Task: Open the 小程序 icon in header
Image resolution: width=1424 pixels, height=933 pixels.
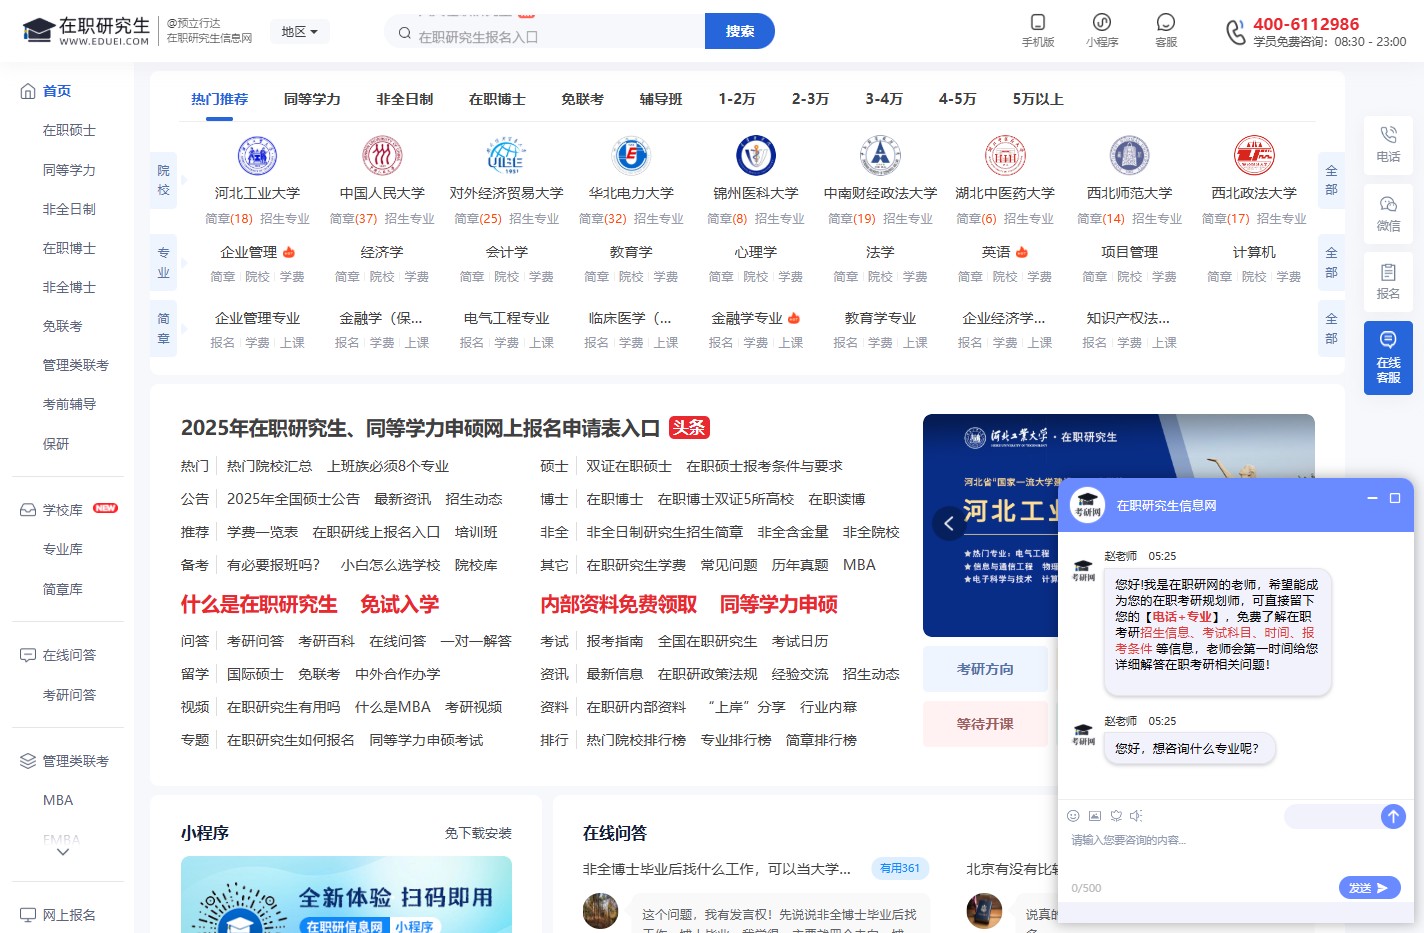Action: click(1102, 30)
